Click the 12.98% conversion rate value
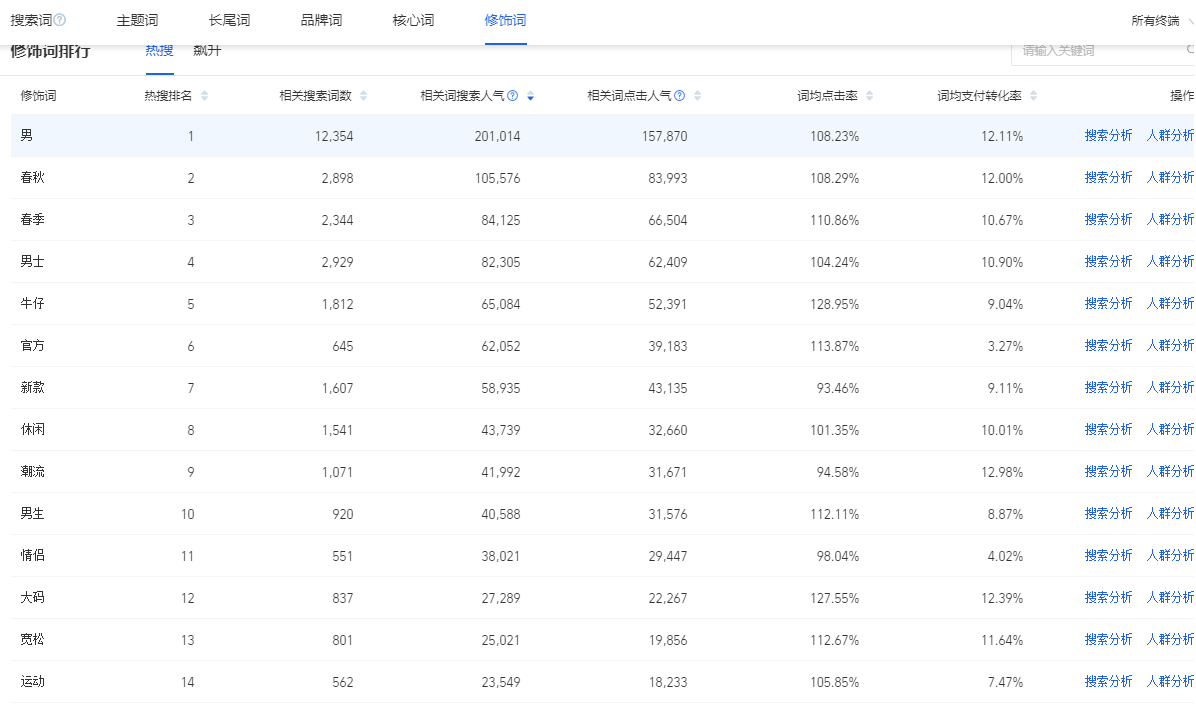This screenshot has width=1196, height=704. [1001, 472]
